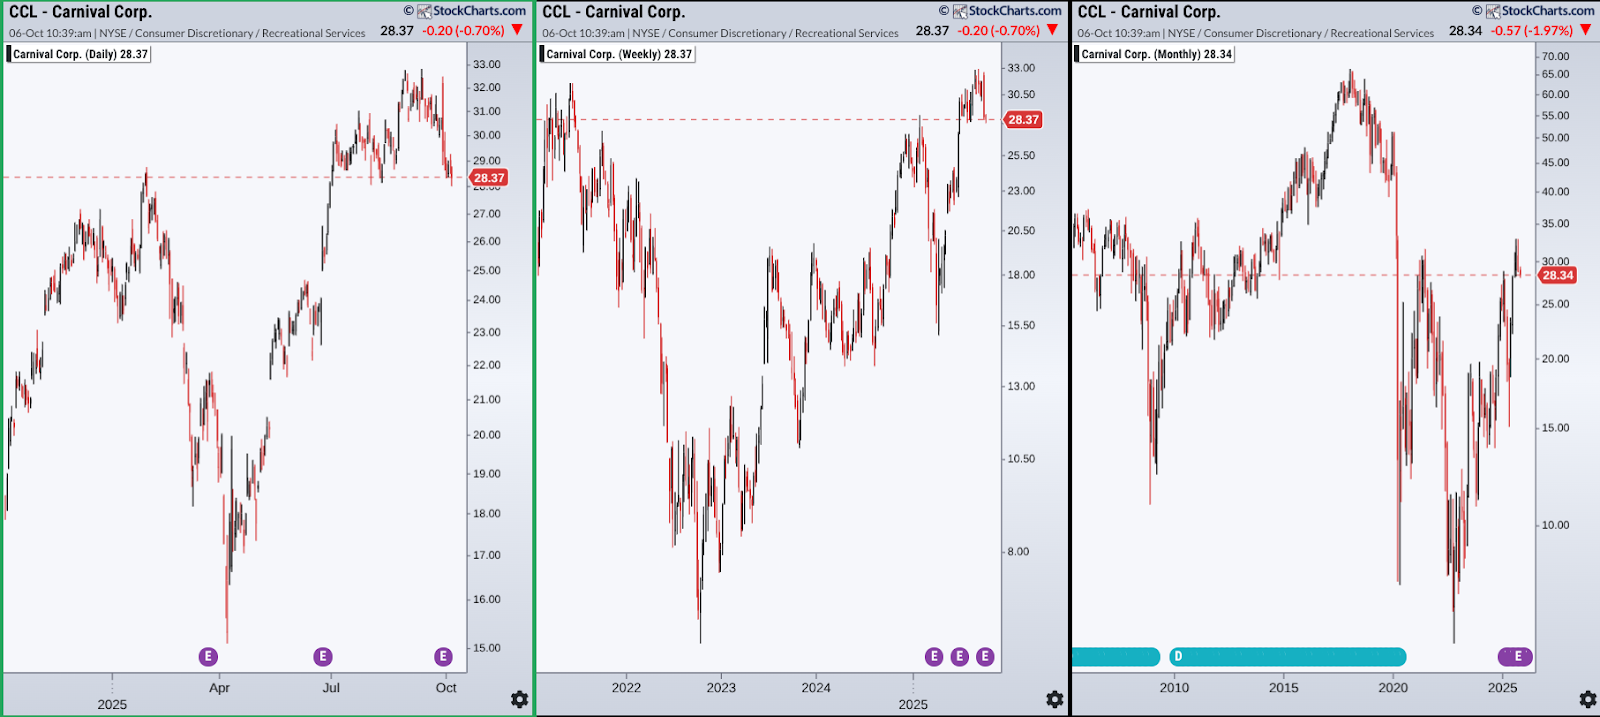Open the settings gear on the Weekly chart
Screen dimensions: 1600x717
(x=1054, y=699)
